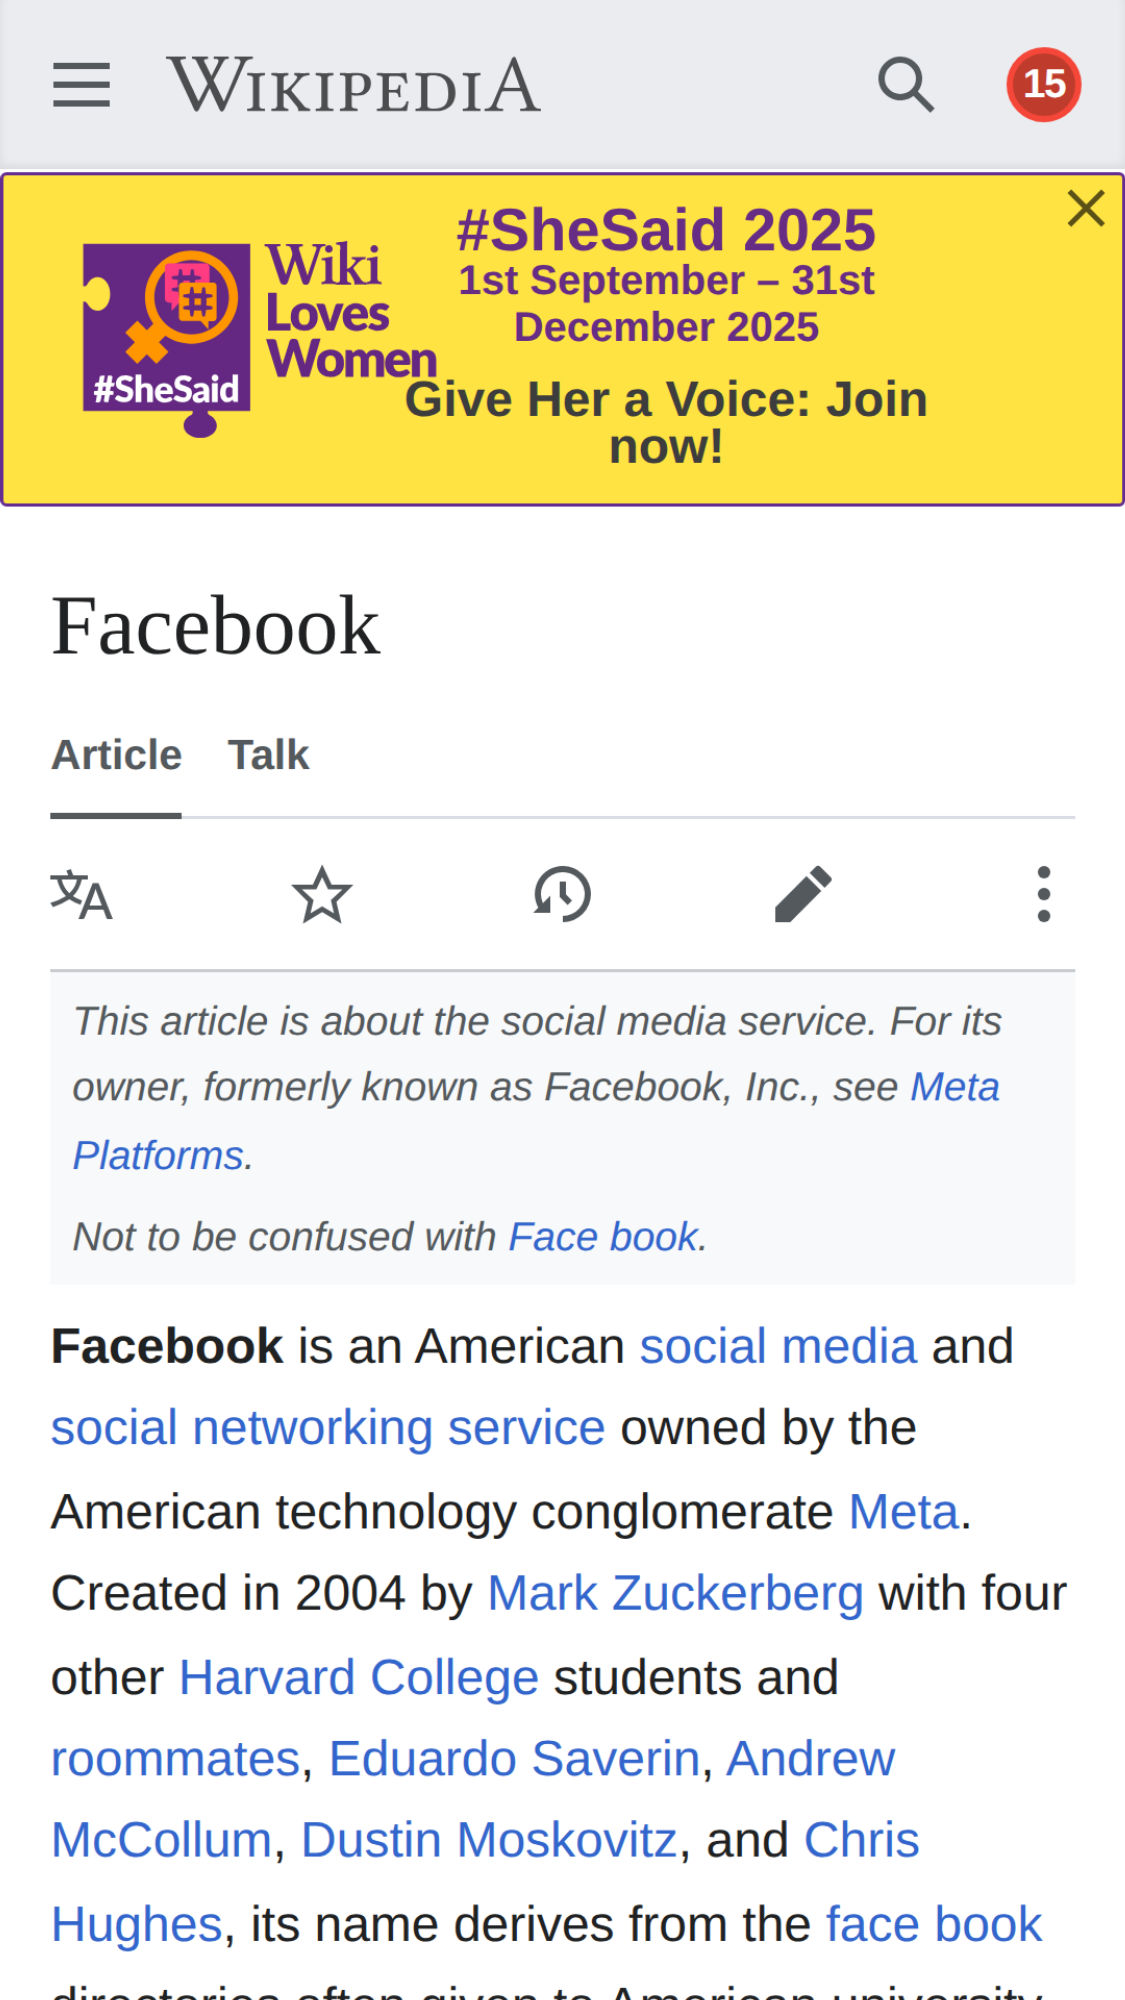Screen dimensions: 1125x2000
Task: Open the Dustin Moskovitz link
Action: [489, 1840]
